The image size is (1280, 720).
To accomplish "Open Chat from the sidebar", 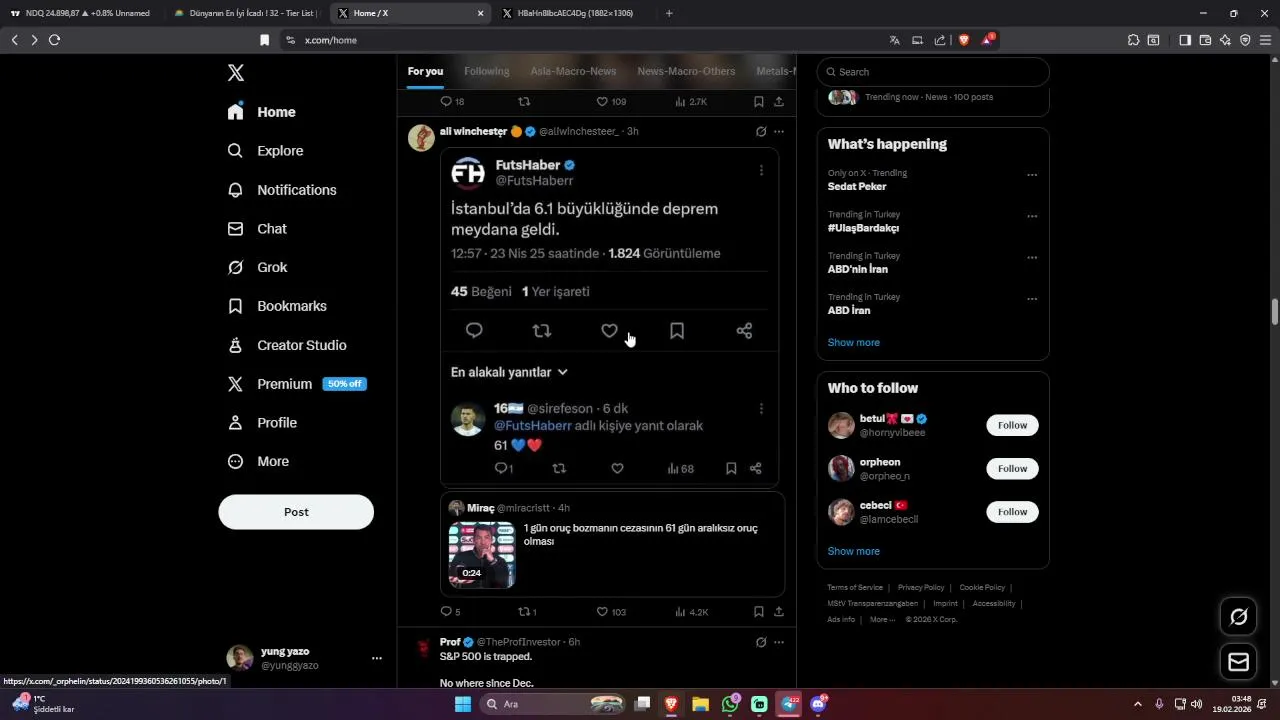I will 257,229.
